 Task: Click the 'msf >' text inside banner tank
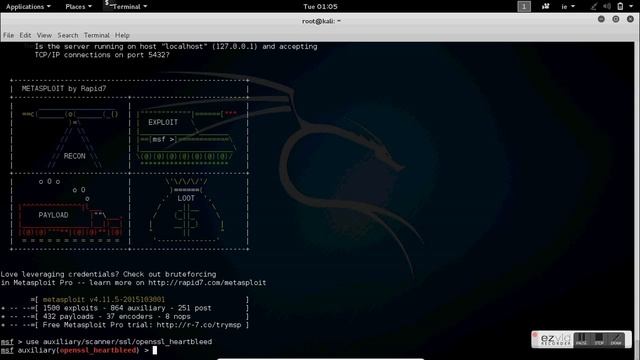tap(162, 140)
